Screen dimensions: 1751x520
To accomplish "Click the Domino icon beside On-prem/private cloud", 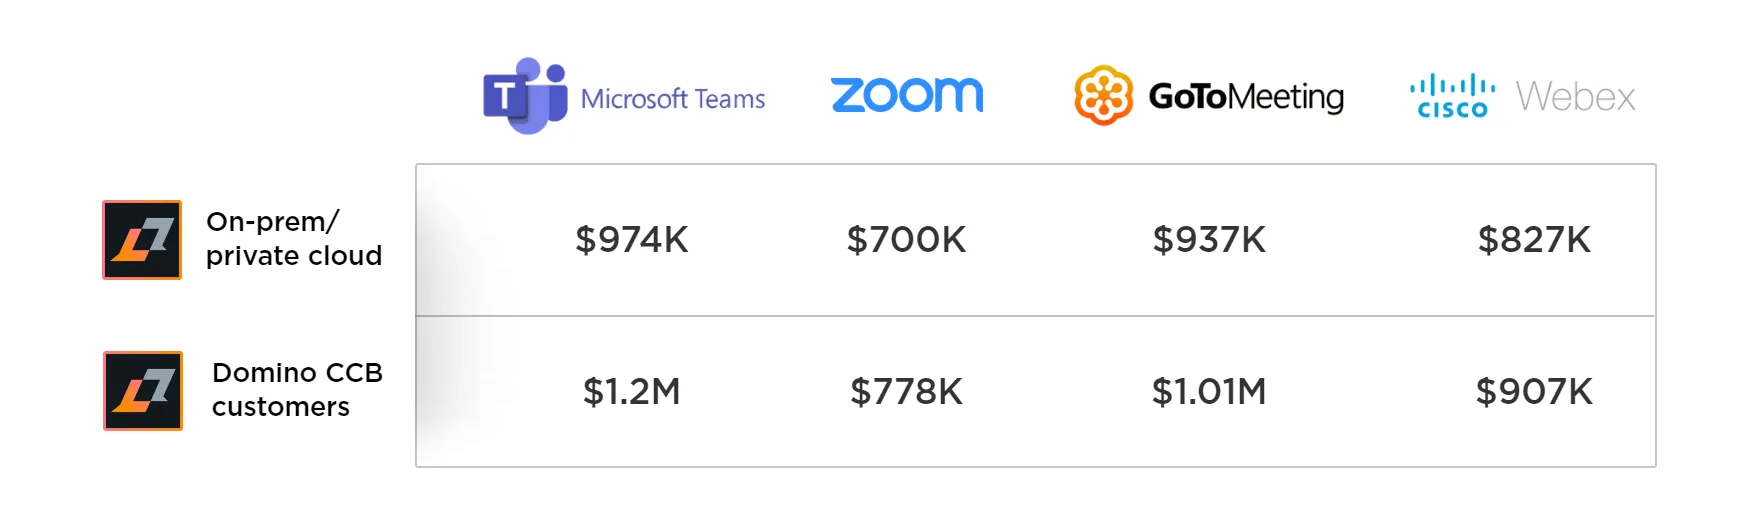I will (142, 240).
